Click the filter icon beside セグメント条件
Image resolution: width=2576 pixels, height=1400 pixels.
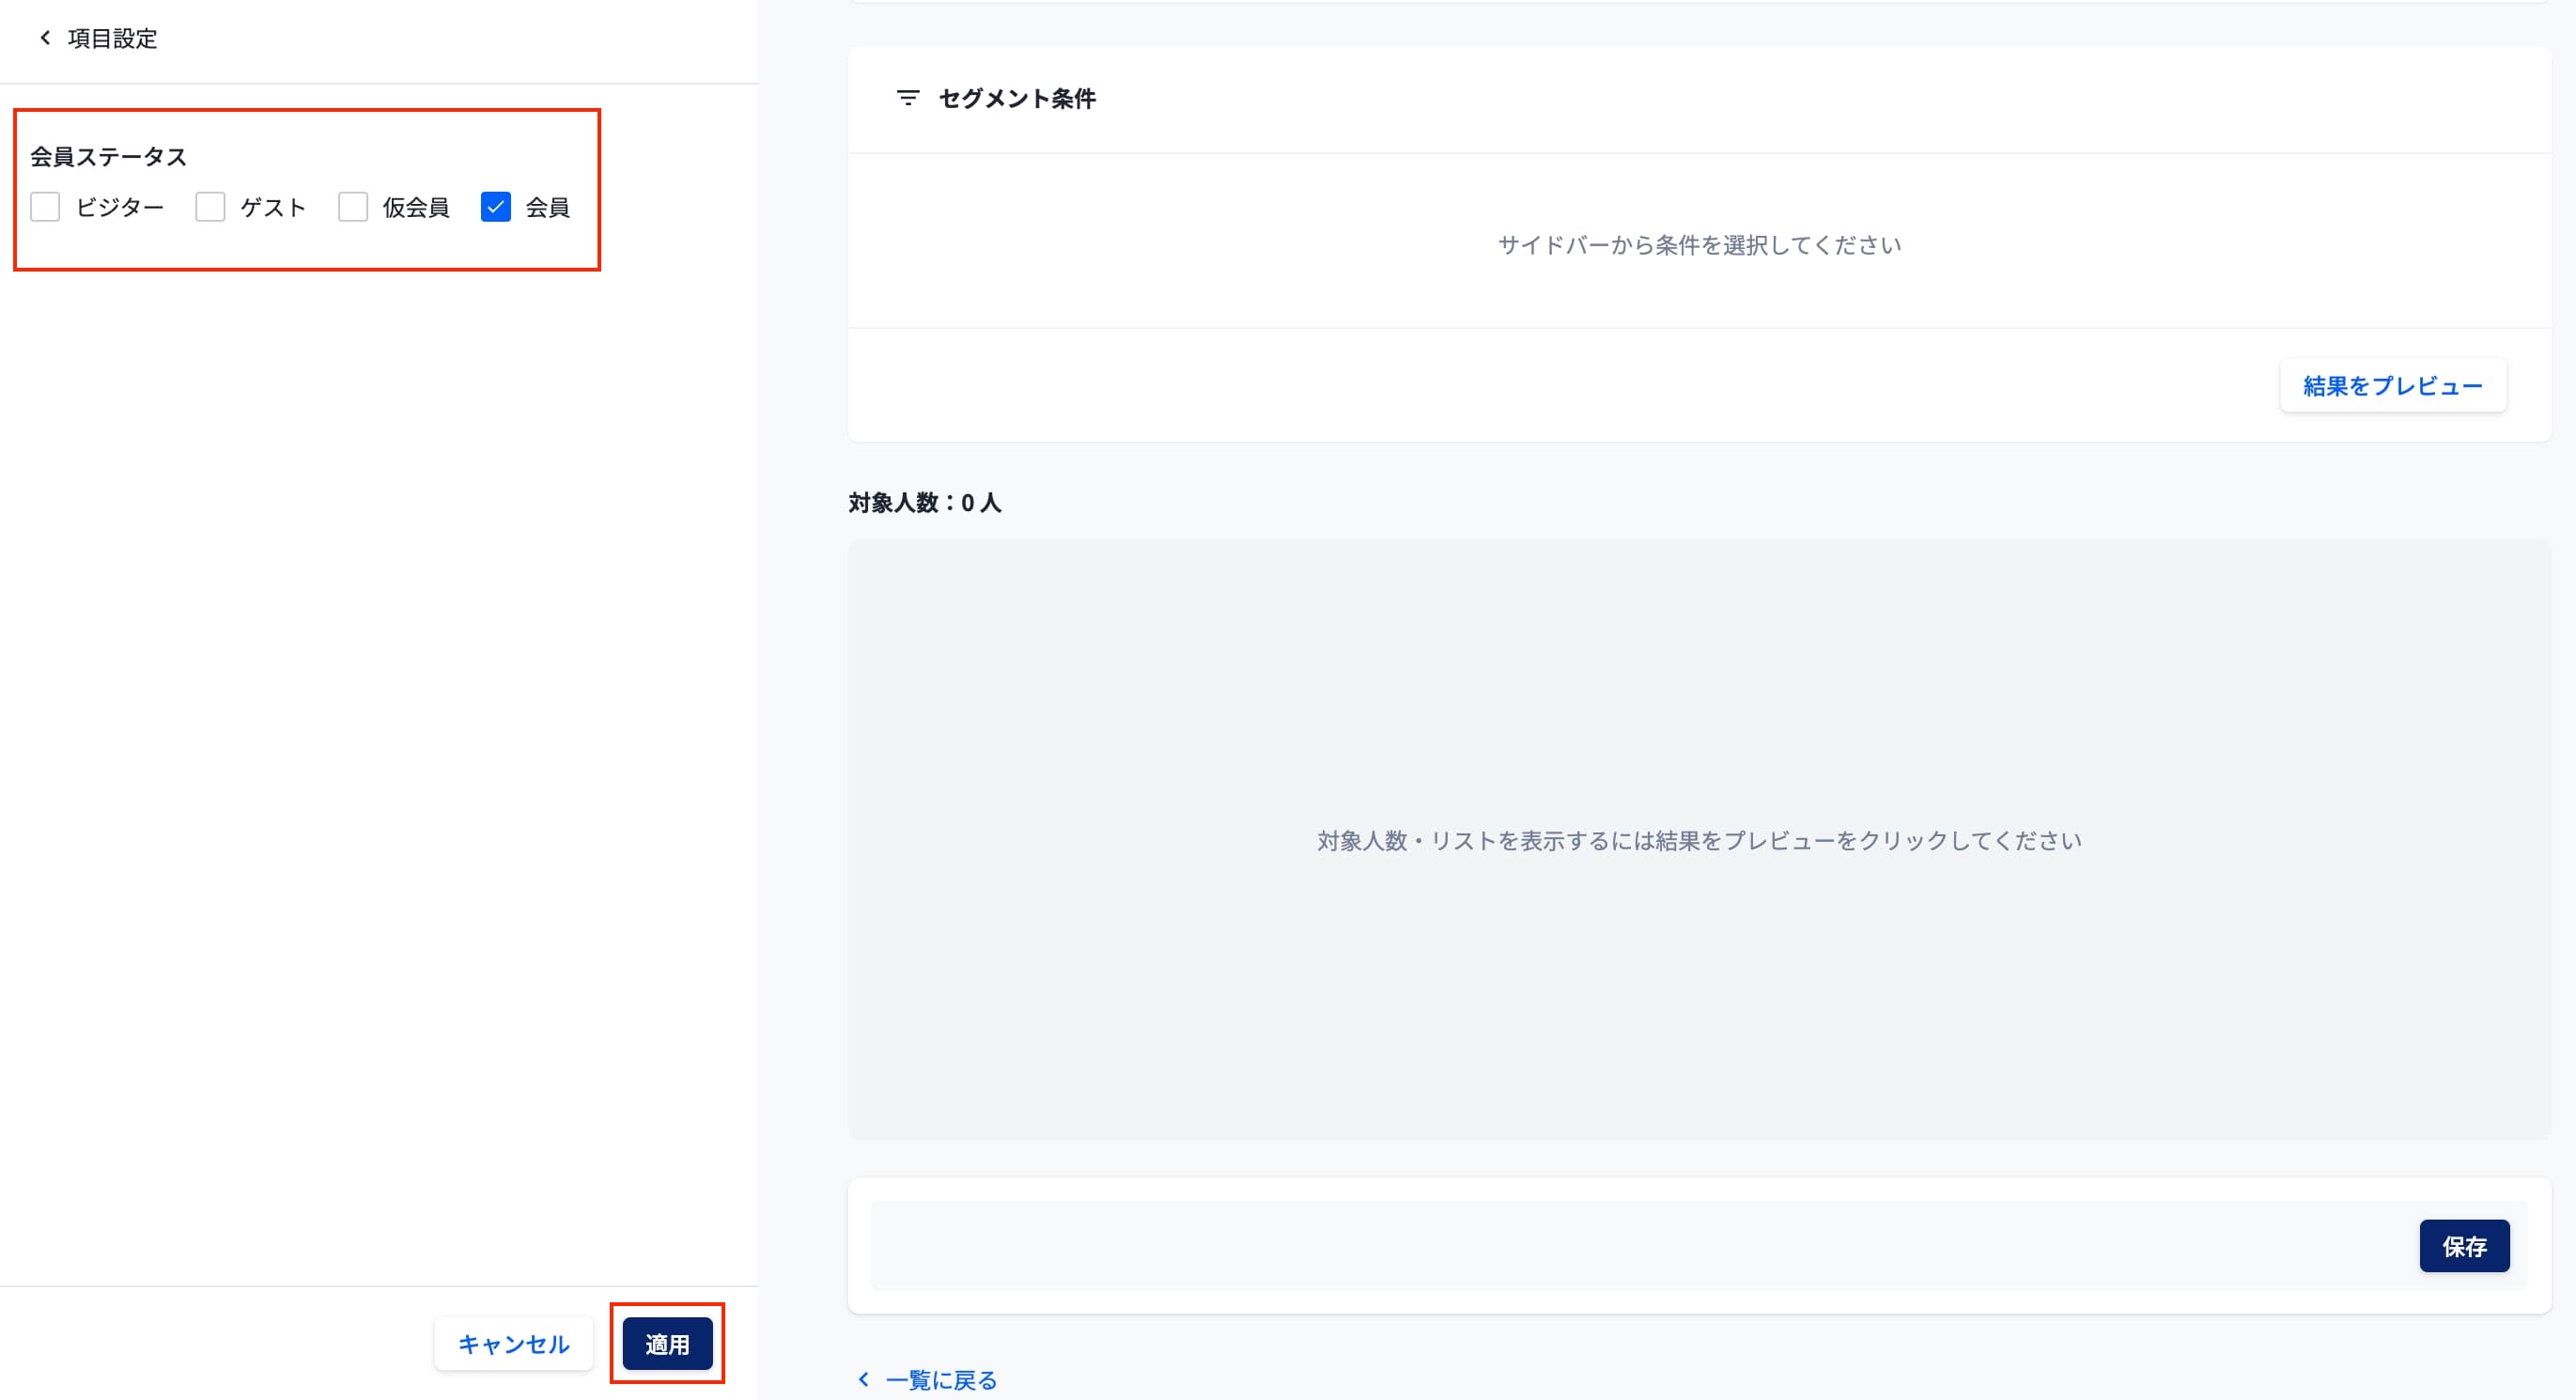907,98
